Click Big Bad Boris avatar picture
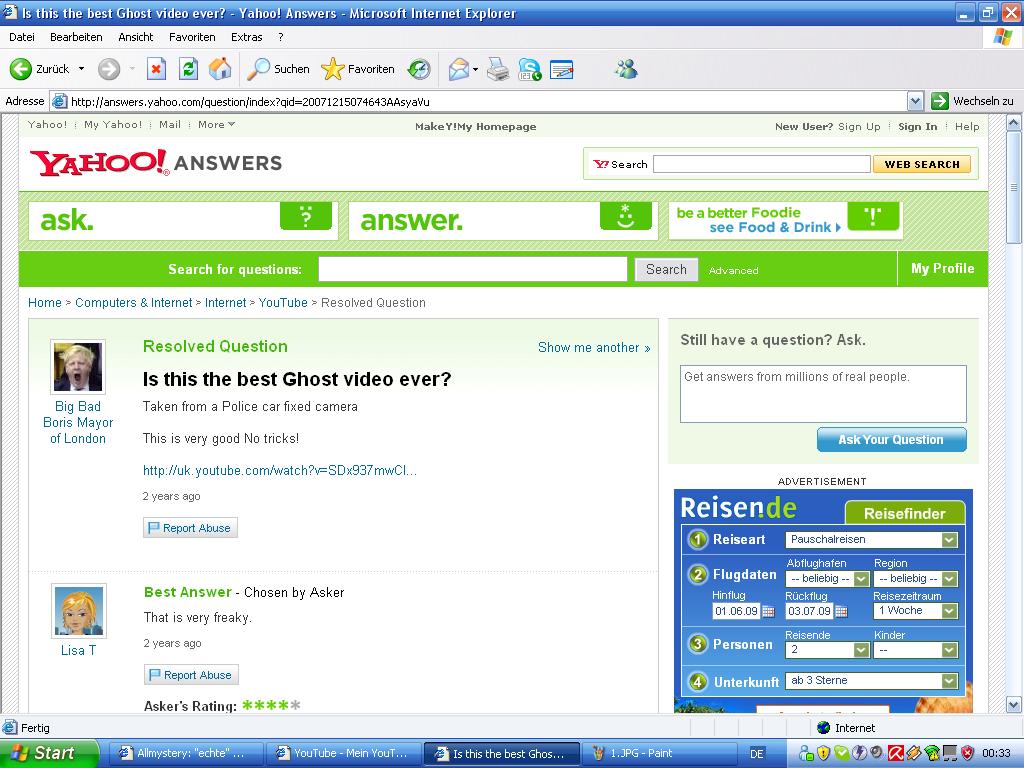 click(x=78, y=366)
